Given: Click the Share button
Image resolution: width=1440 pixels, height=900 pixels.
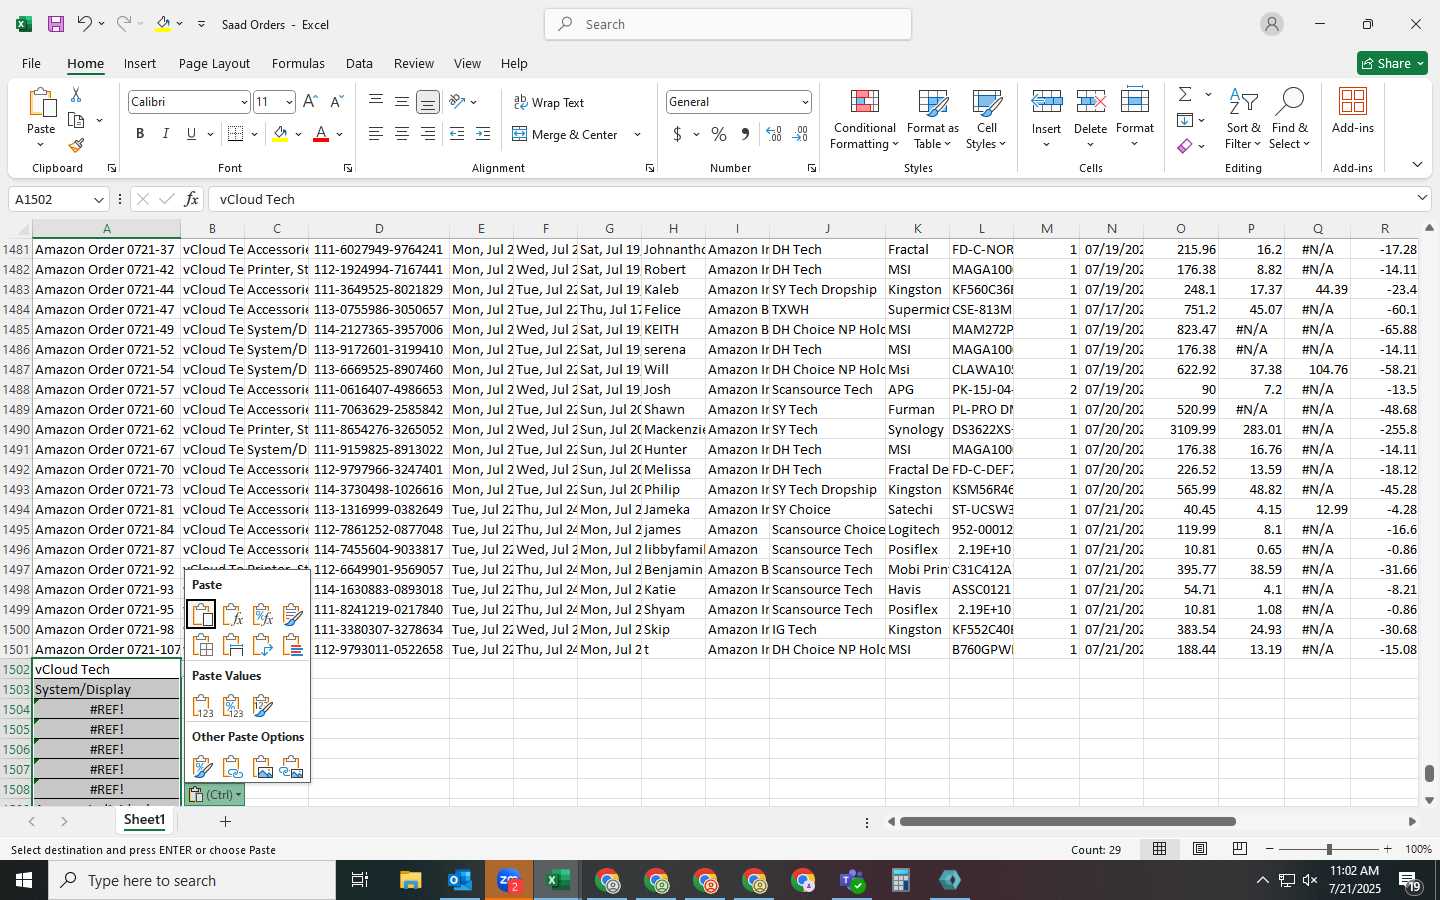Looking at the screenshot, I should coord(1392,63).
